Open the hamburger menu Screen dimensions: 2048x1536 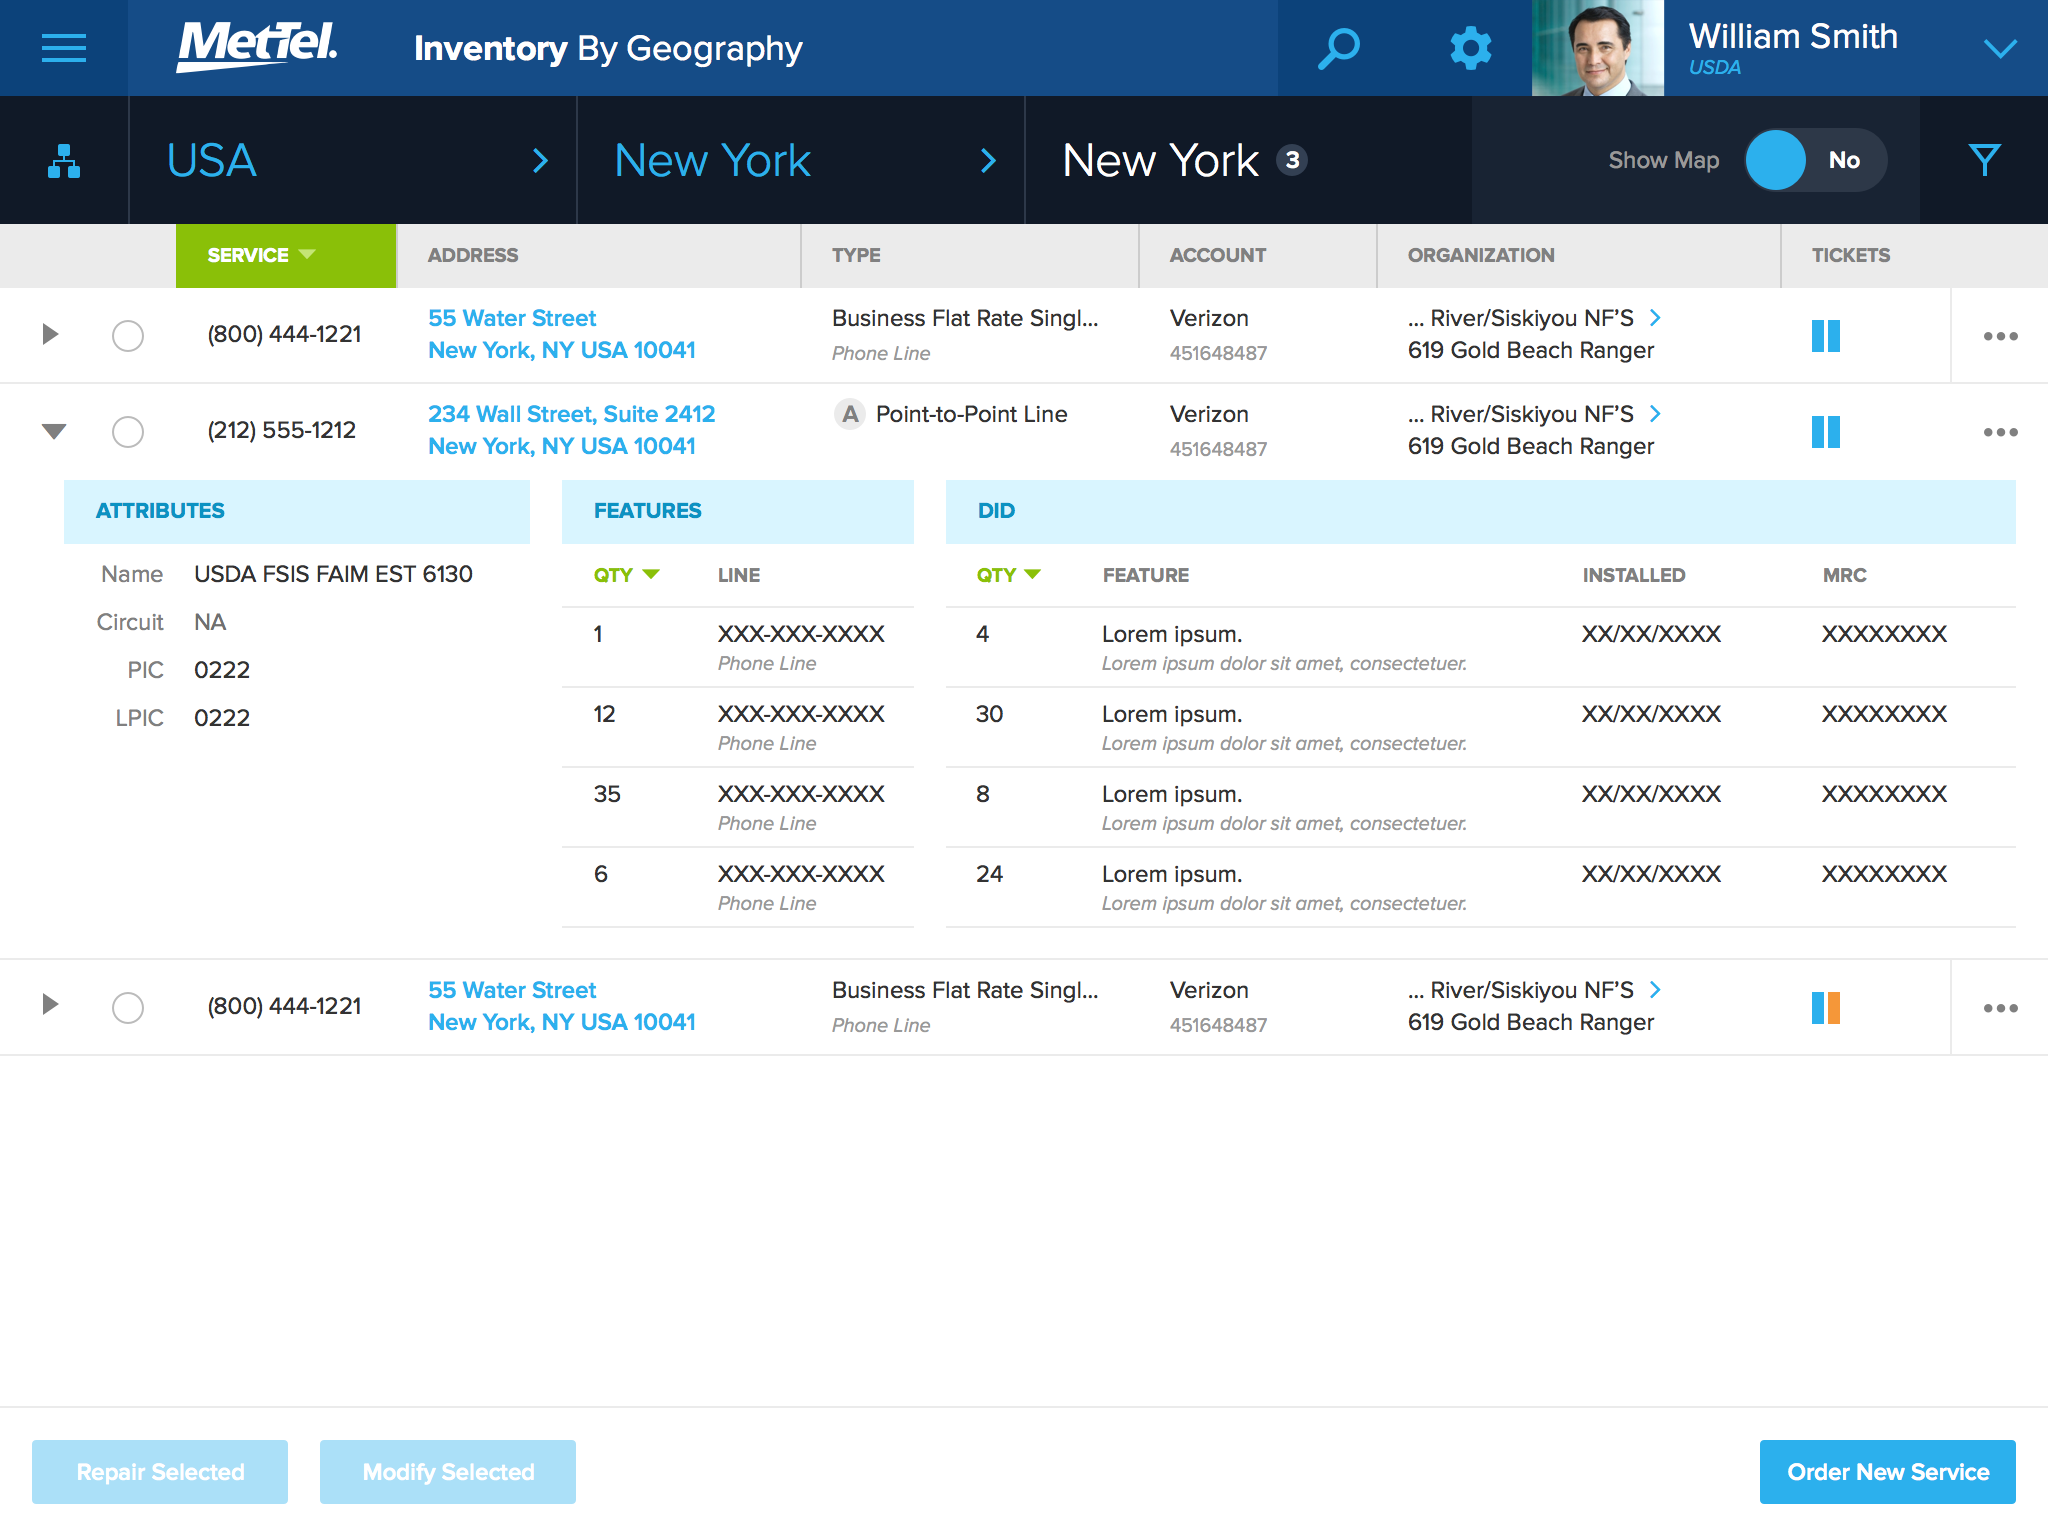[63, 48]
